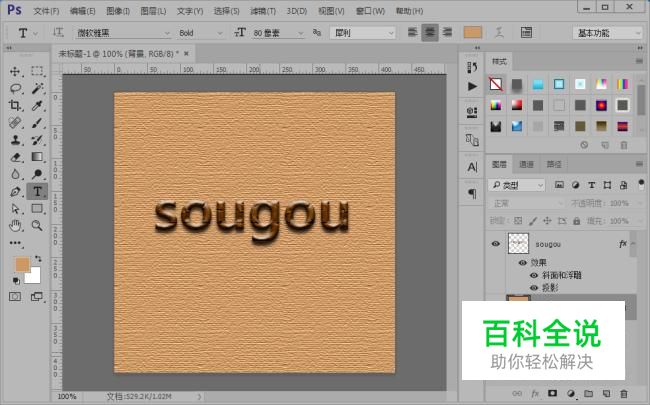
Task: Click the text color swatch in options bar
Action: 473,32
